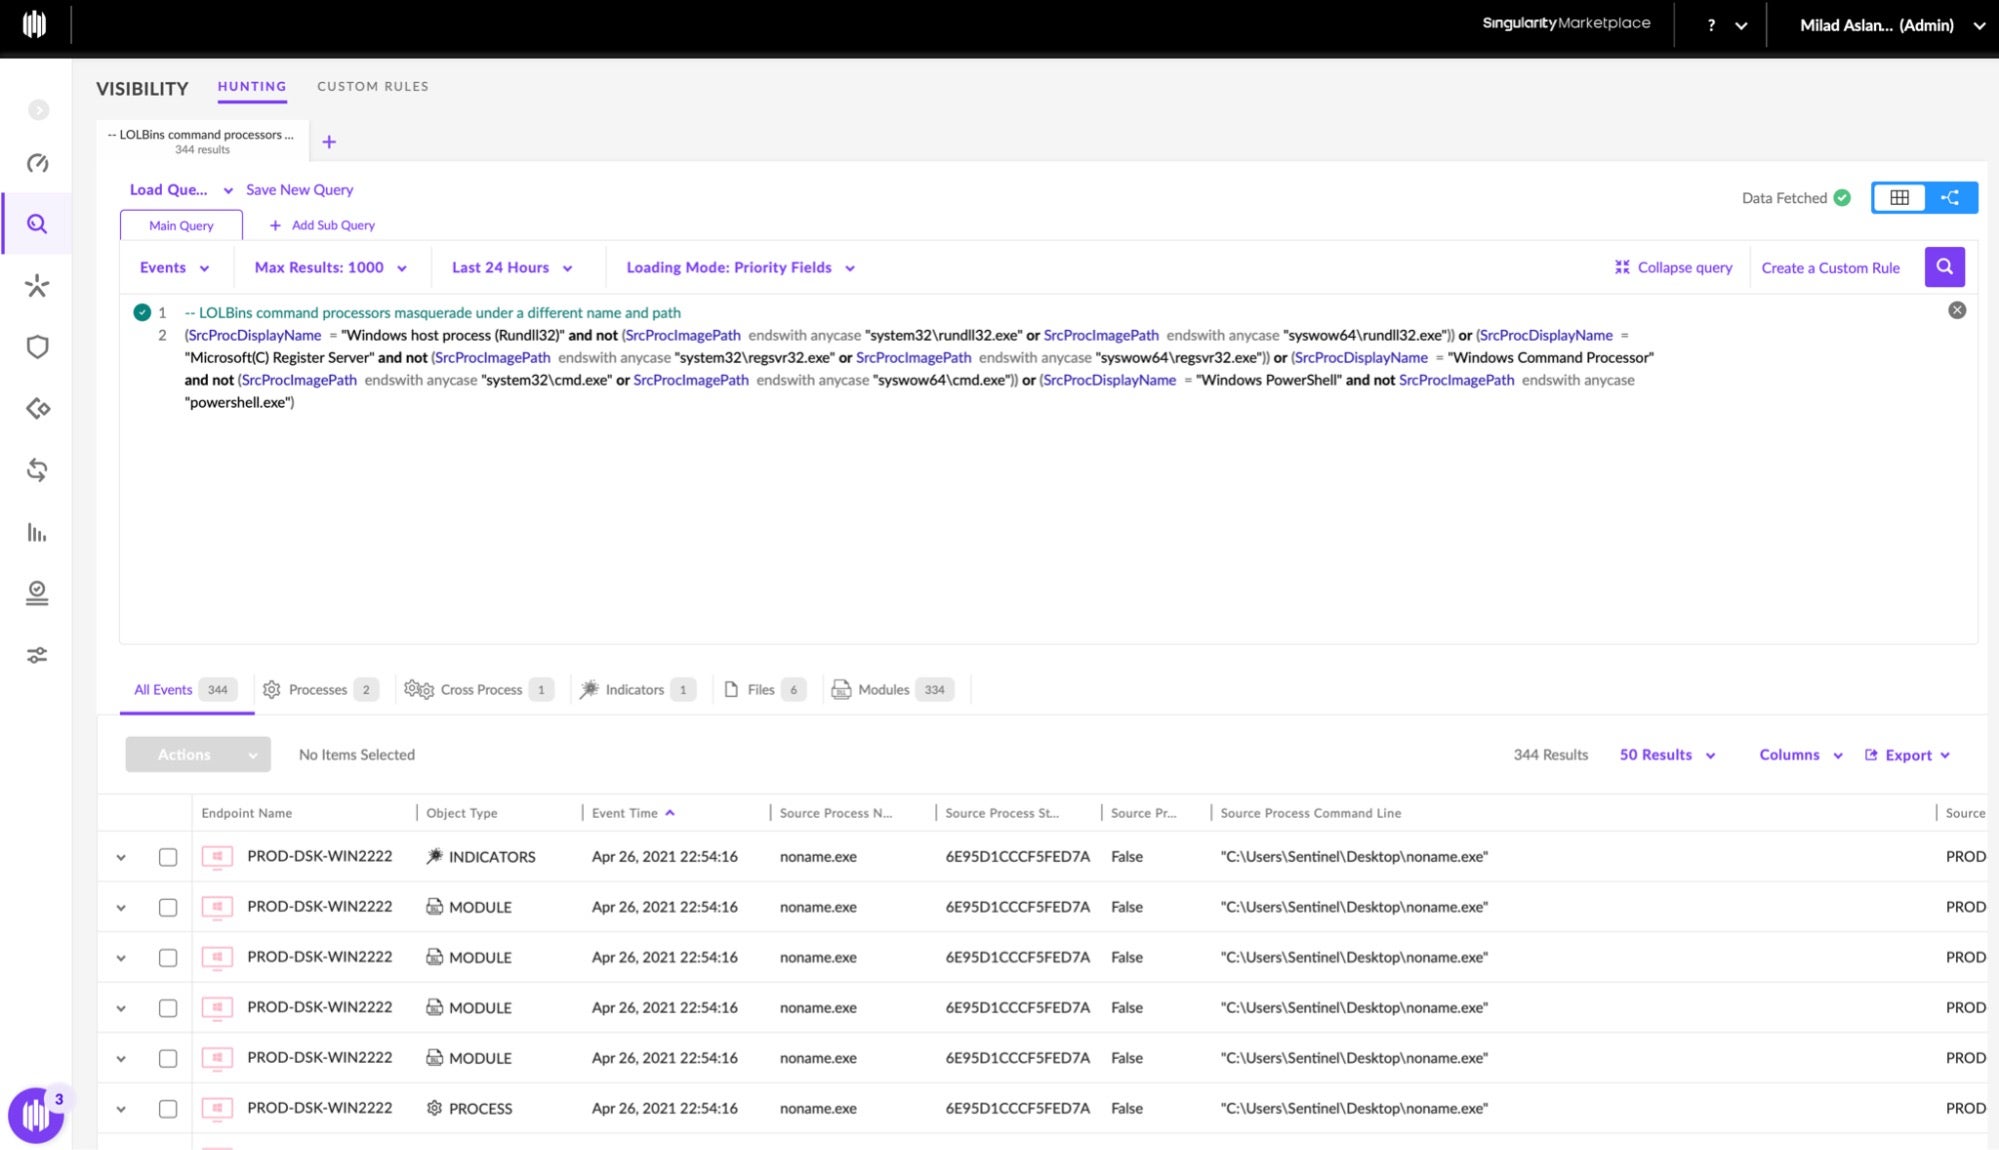This screenshot has height=1150, width=1999.
Task: Expand first PROD-DSK-WIN2222 row details
Action: point(121,857)
